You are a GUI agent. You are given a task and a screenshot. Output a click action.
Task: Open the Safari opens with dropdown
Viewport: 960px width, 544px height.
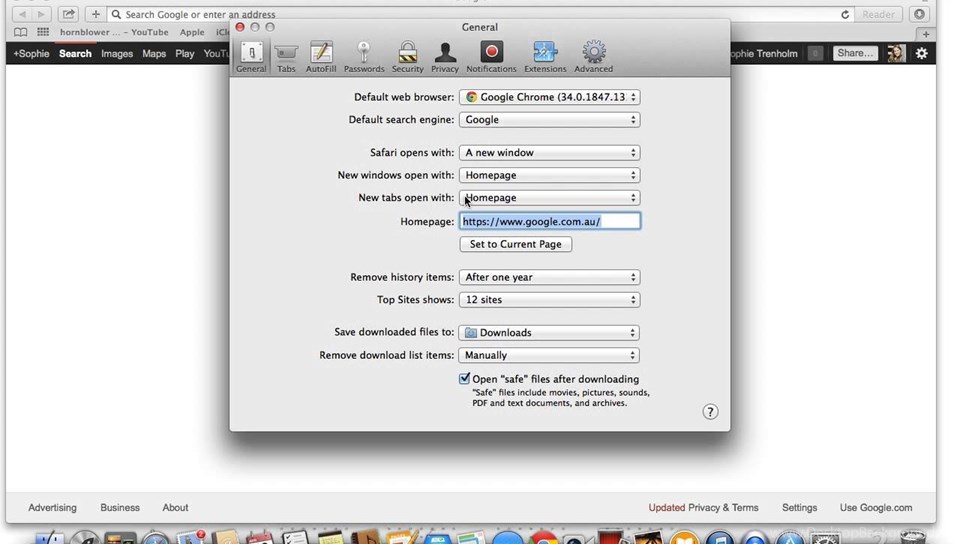pyautogui.click(x=549, y=152)
